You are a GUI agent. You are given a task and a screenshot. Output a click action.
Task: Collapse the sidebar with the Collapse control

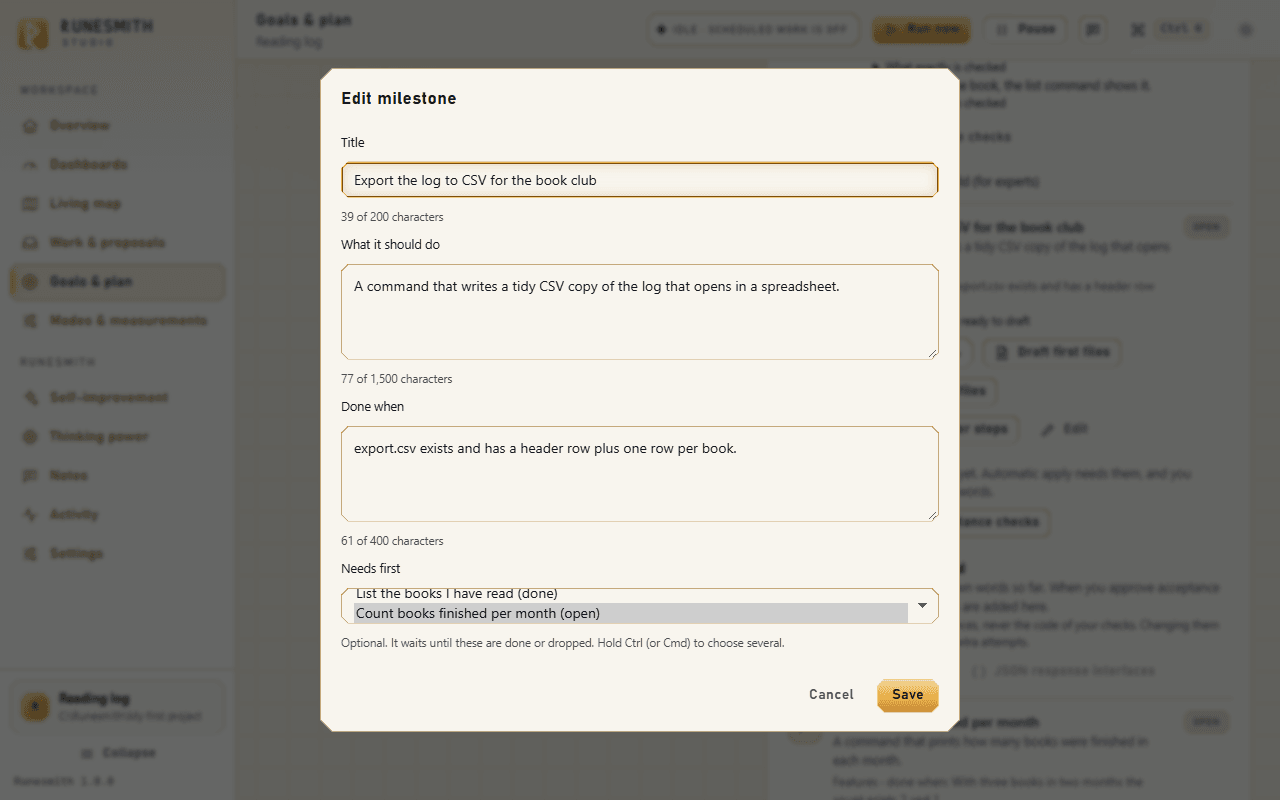click(x=117, y=753)
